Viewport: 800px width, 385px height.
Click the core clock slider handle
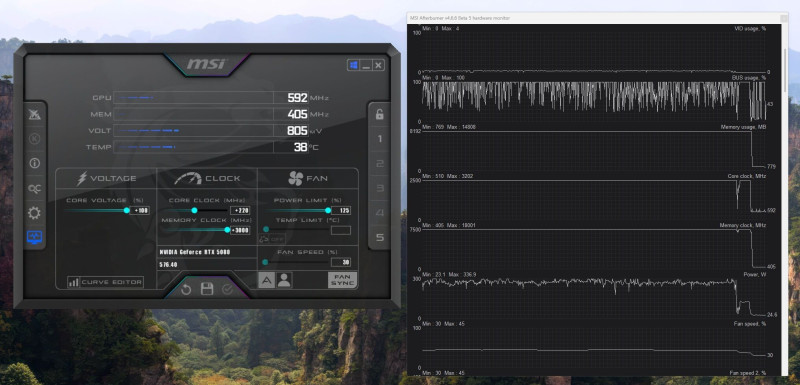(x=194, y=210)
